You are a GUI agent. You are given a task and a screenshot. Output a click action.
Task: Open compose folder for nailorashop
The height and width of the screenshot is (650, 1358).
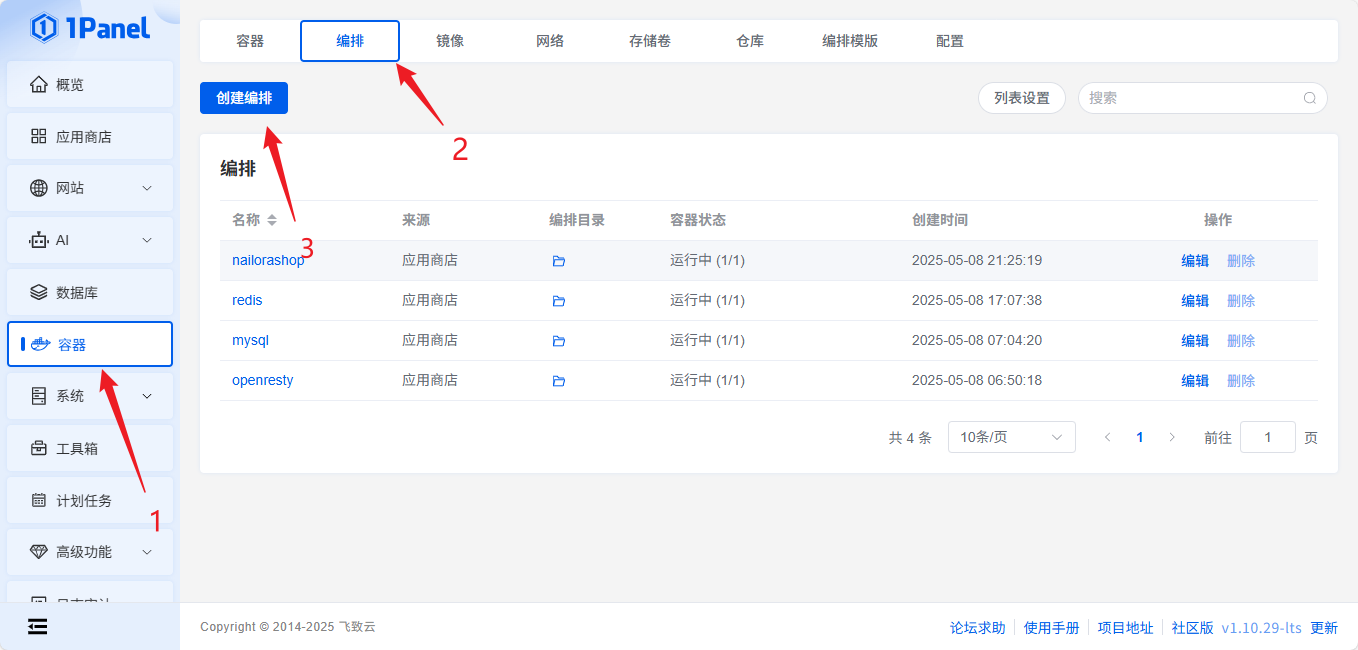[559, 261]
